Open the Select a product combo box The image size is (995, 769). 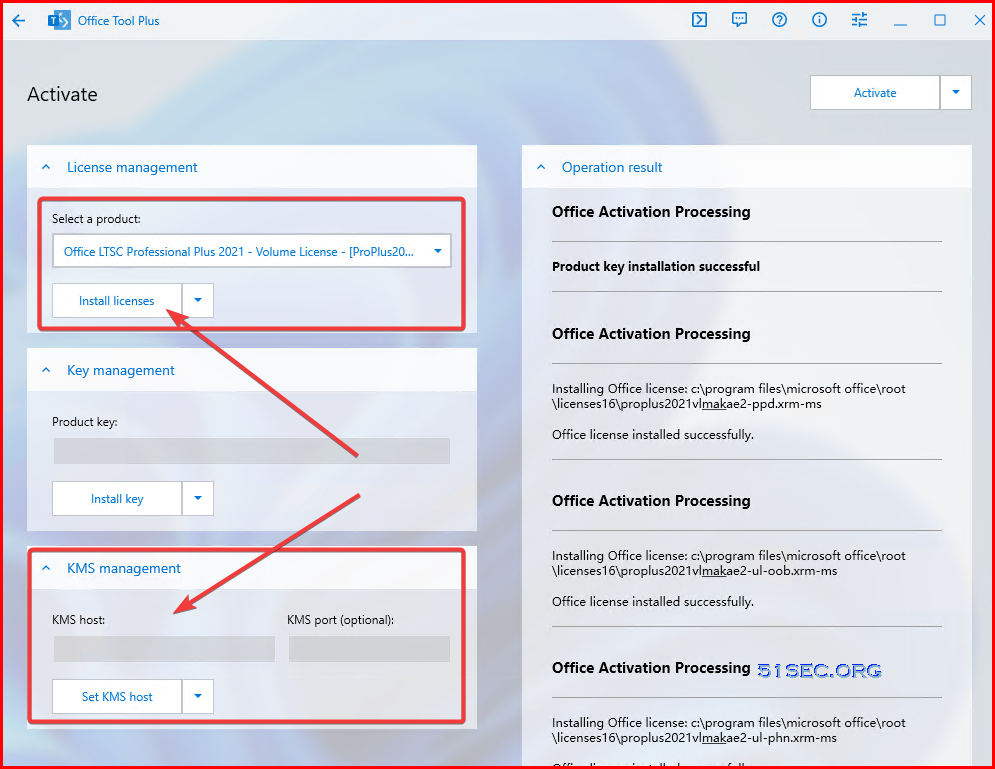251,251
